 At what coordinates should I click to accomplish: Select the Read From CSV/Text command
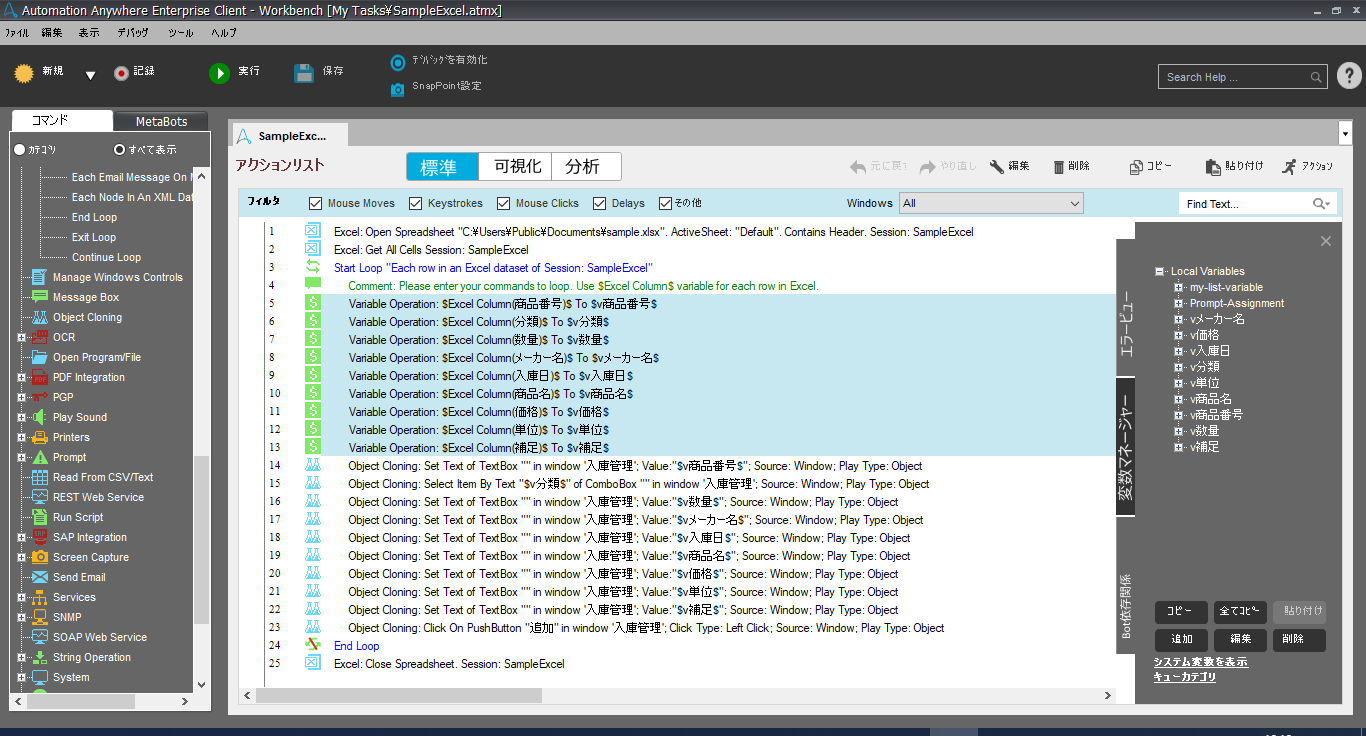pyautogui.click(x=103, y=477)
